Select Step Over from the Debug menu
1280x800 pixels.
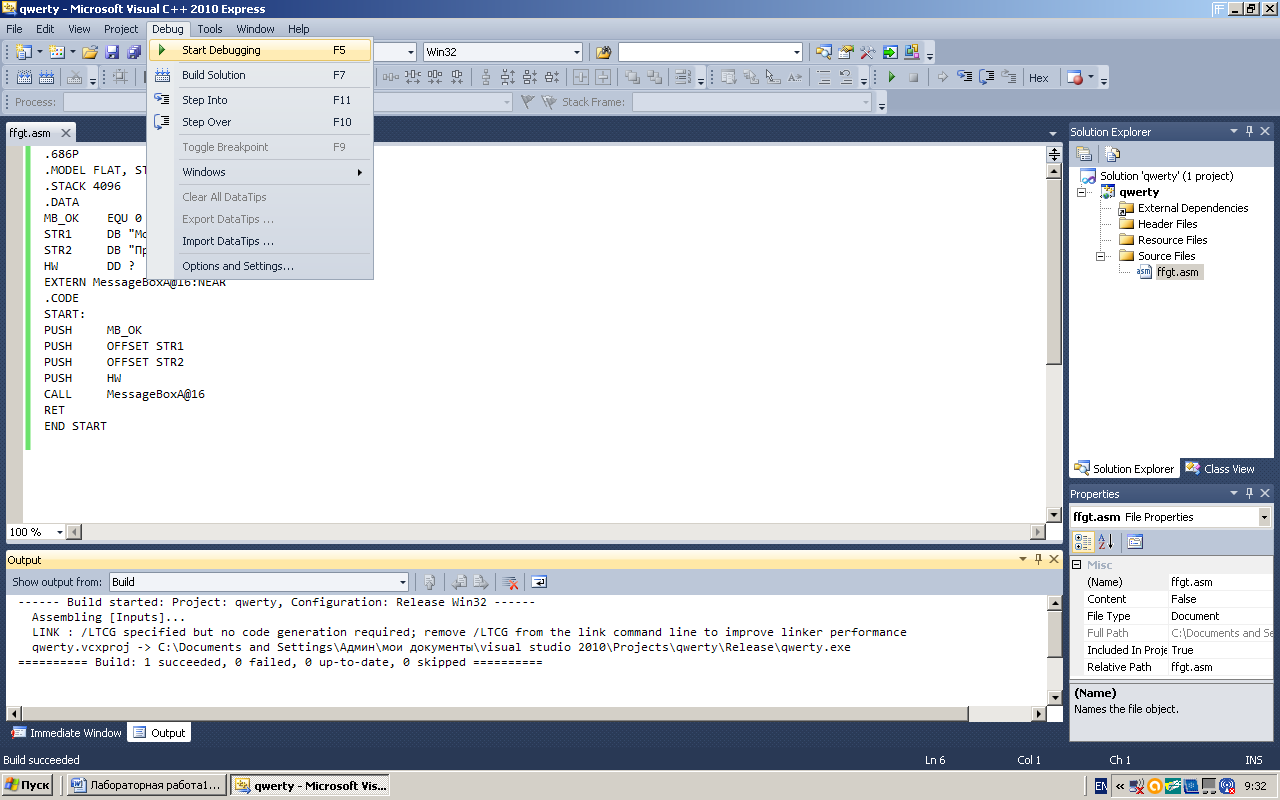click(260, 122)
